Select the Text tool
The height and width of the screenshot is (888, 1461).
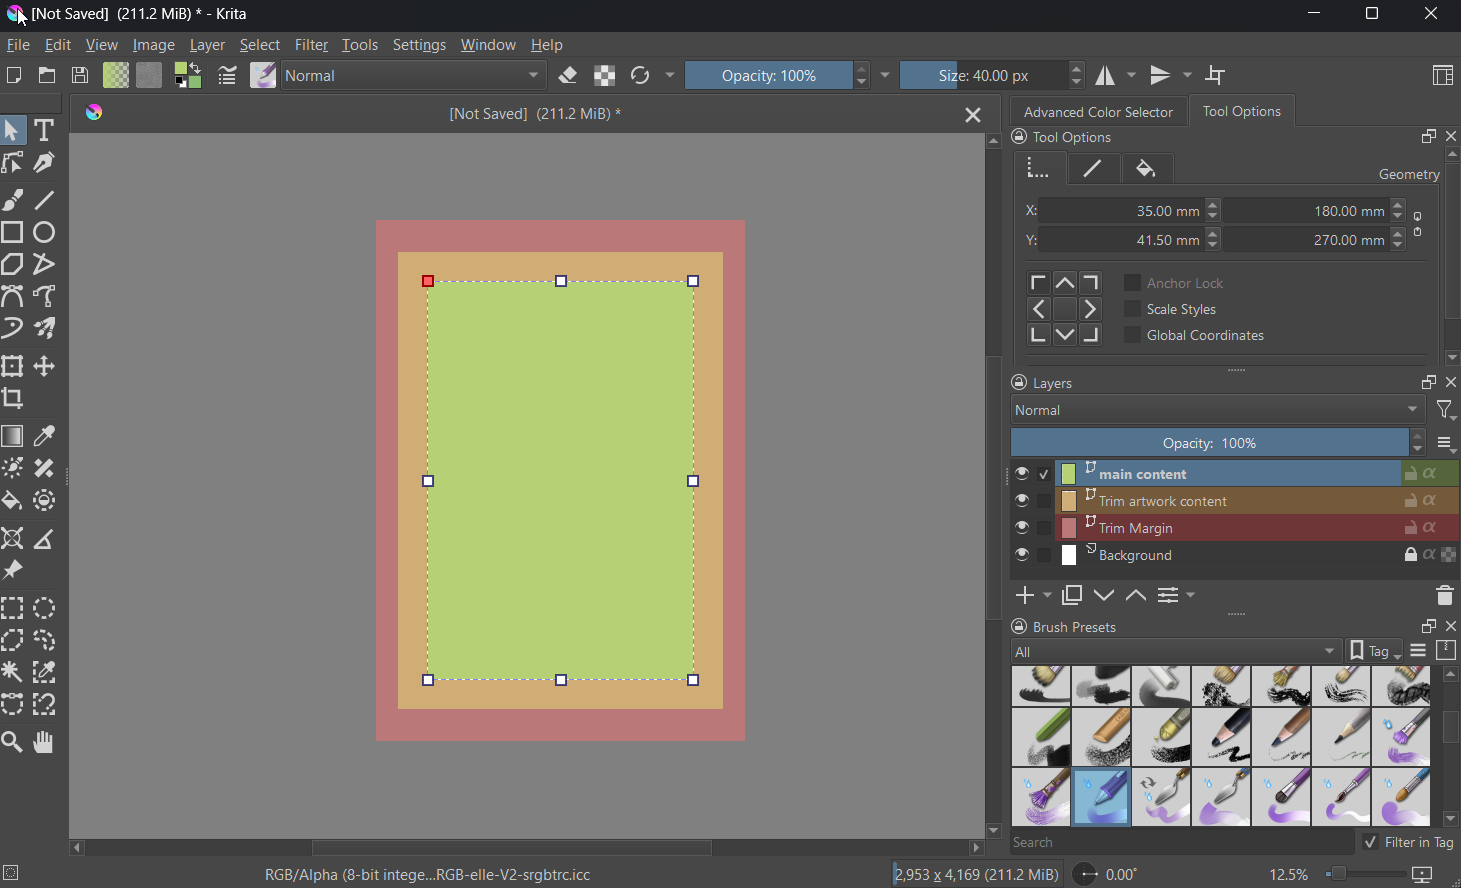[44, 130]
